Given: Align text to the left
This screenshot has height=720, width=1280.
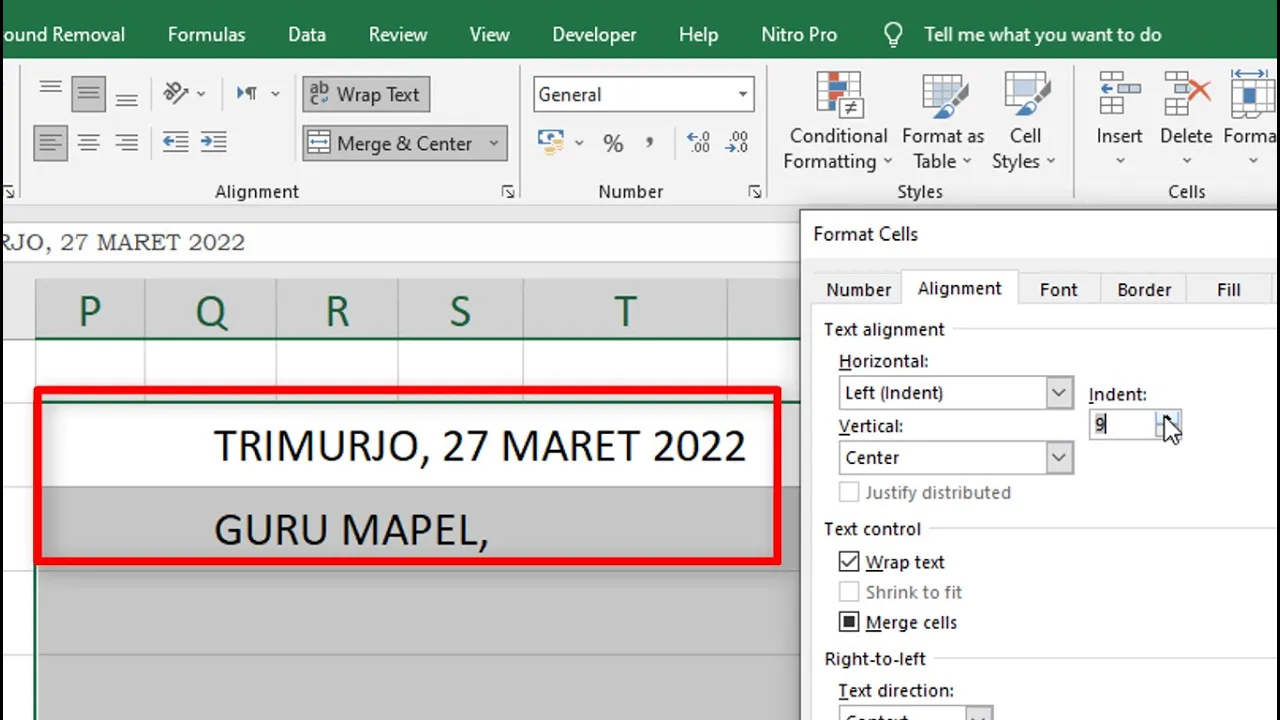Looking at the screenshot, I should (x=51, y=143).
